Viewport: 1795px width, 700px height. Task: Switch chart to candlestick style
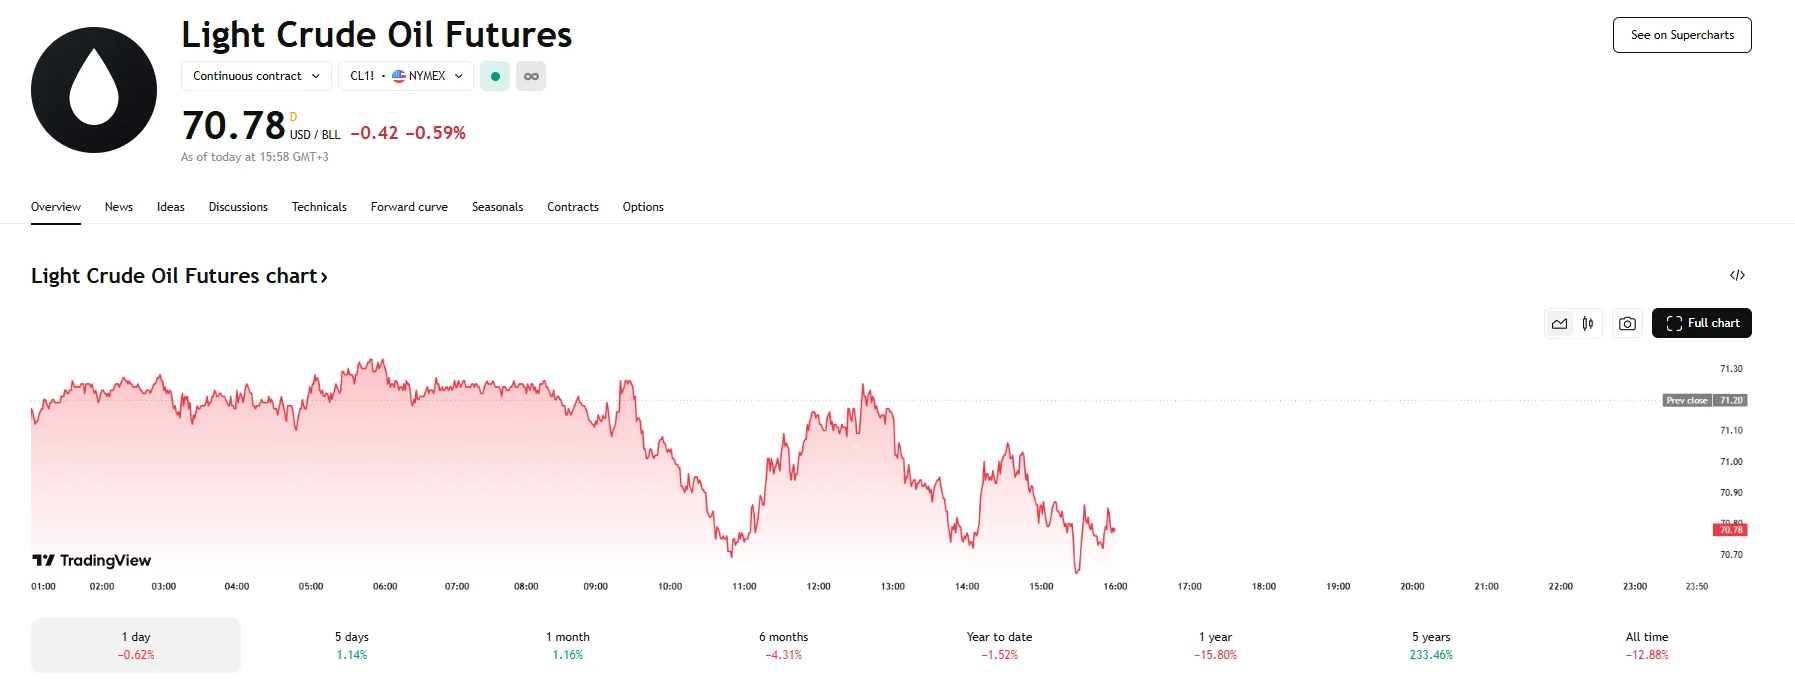(x=1588, y=324)
